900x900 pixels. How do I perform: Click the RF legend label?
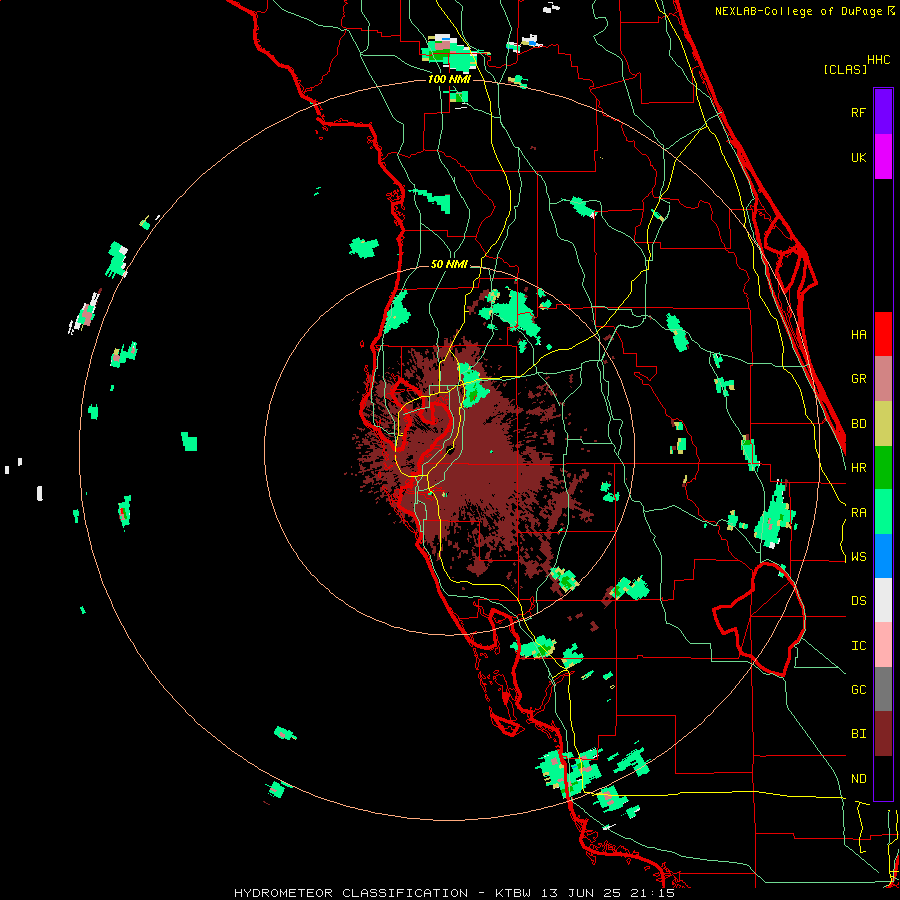coord(858,112)
